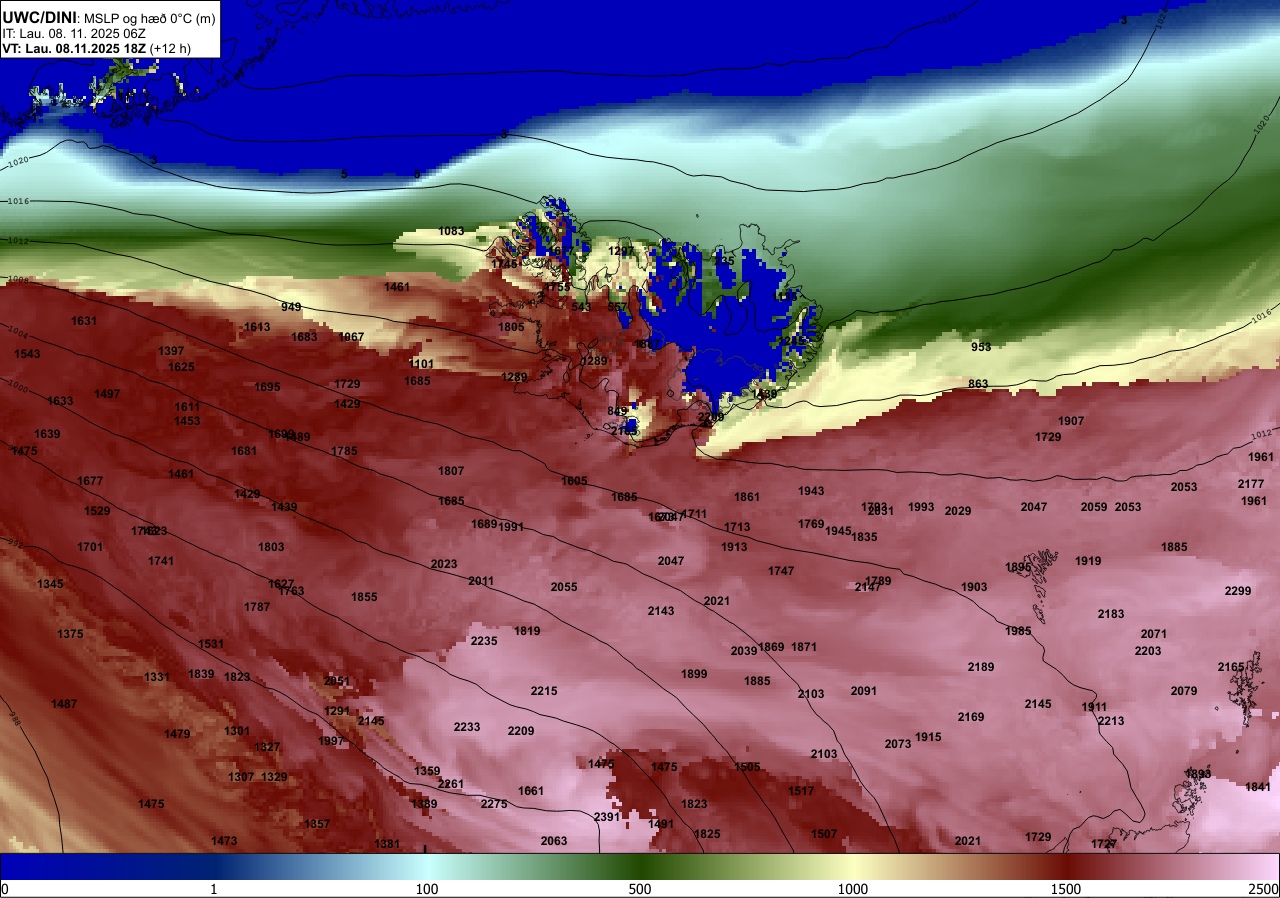Click the map value 1357
This screenshot has height=898, width=1280.
(x=317, y=824)
